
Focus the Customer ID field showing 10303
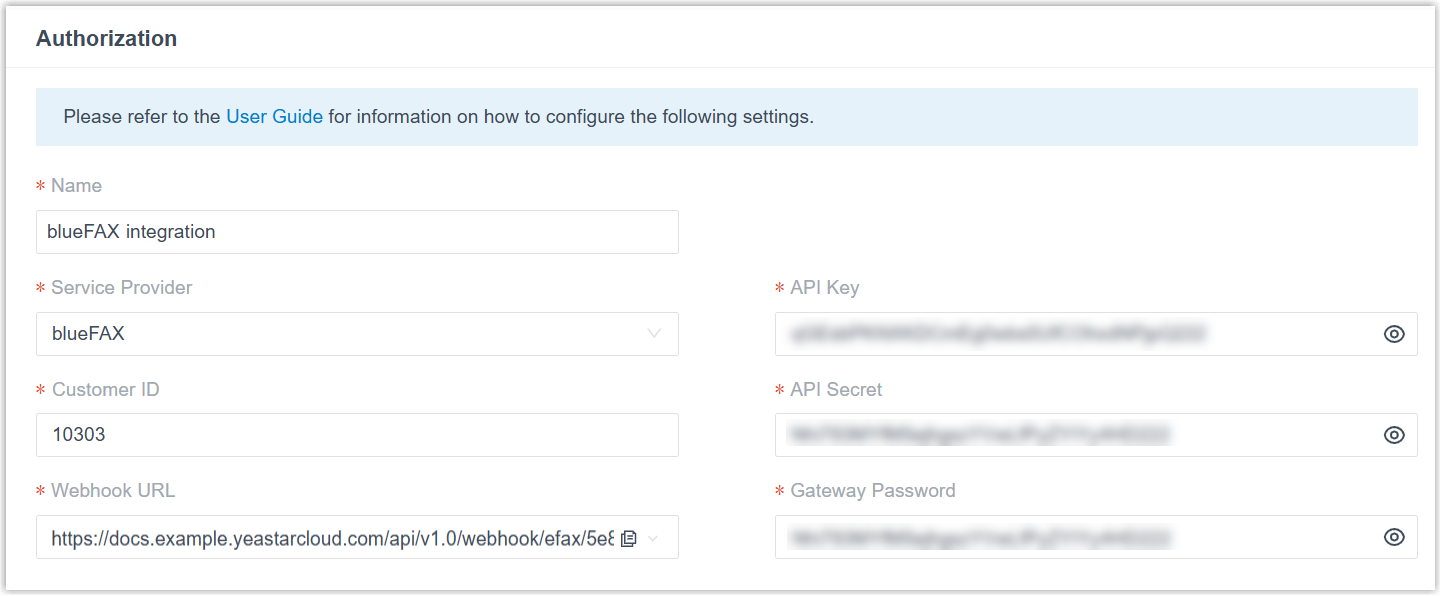(x=357, y=436)
